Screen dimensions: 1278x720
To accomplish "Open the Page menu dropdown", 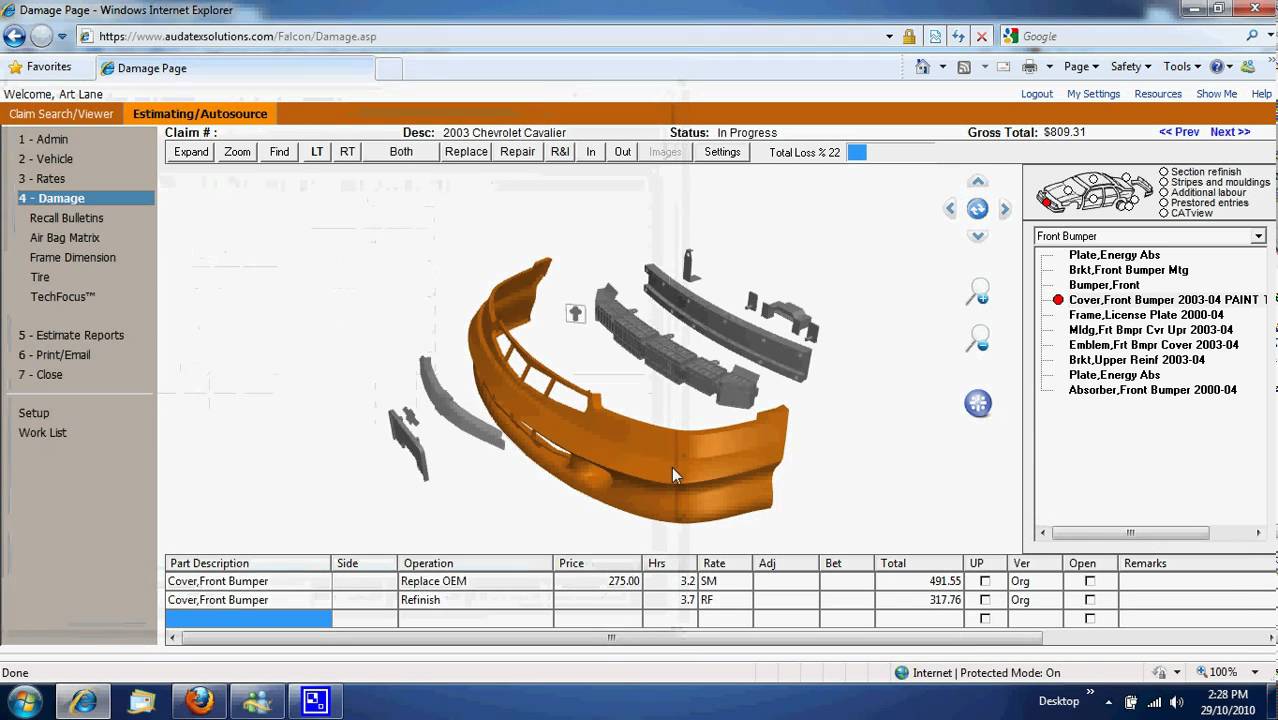I will coord(1081,67).
